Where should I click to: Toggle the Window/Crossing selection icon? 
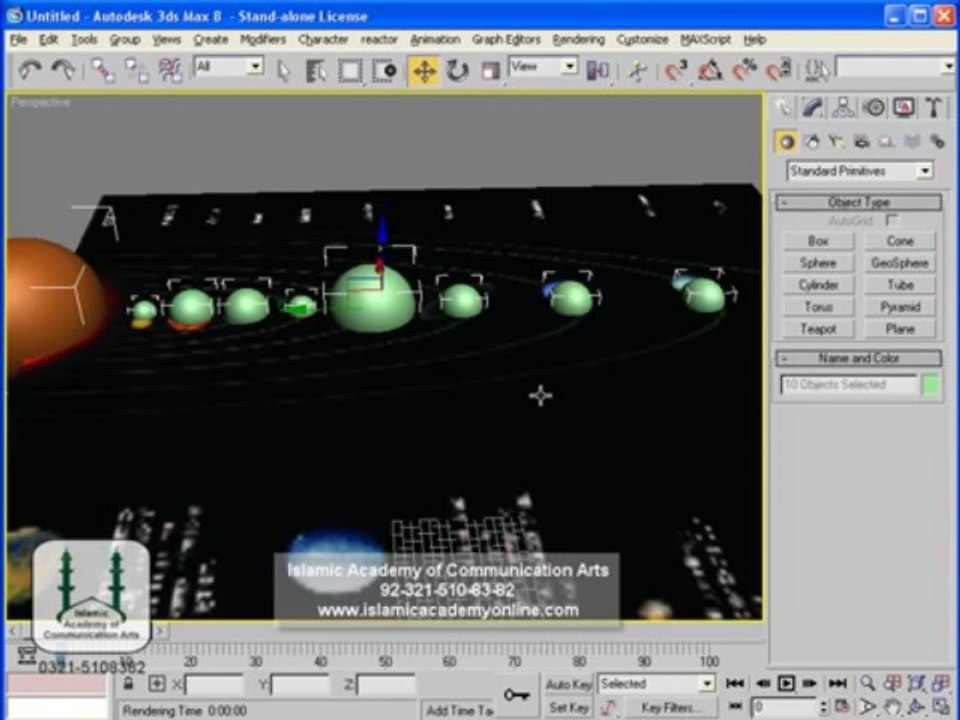coord(385,70)
